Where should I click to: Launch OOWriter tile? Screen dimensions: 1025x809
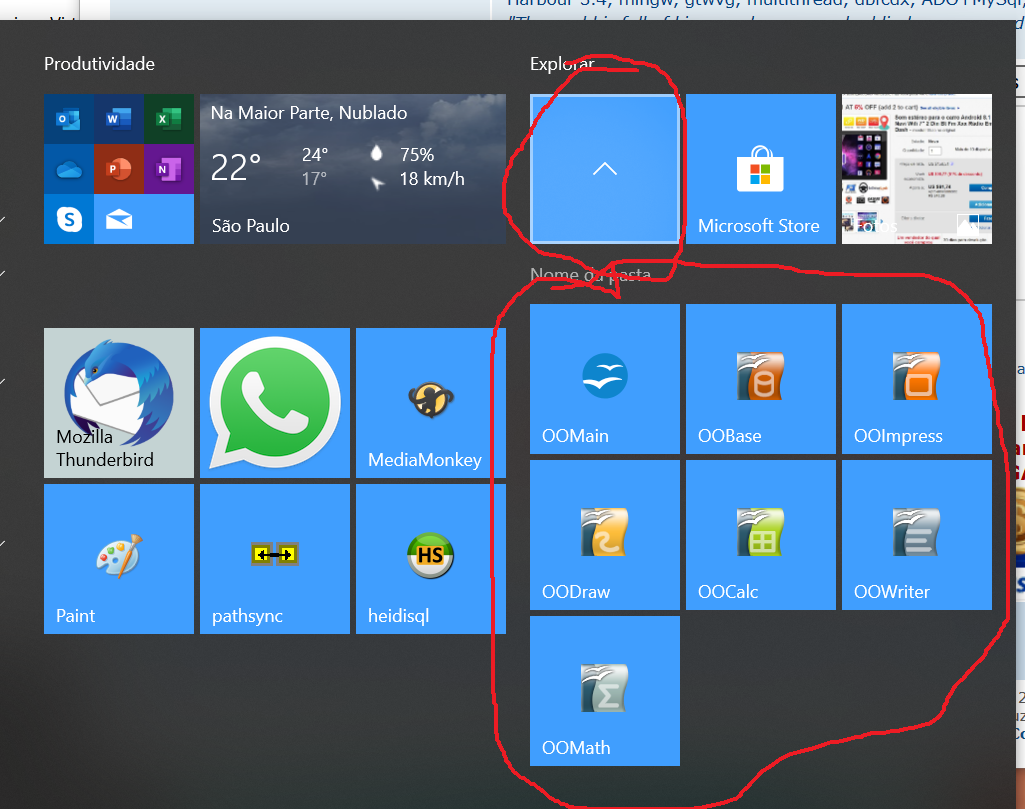[x=916, y=535]
